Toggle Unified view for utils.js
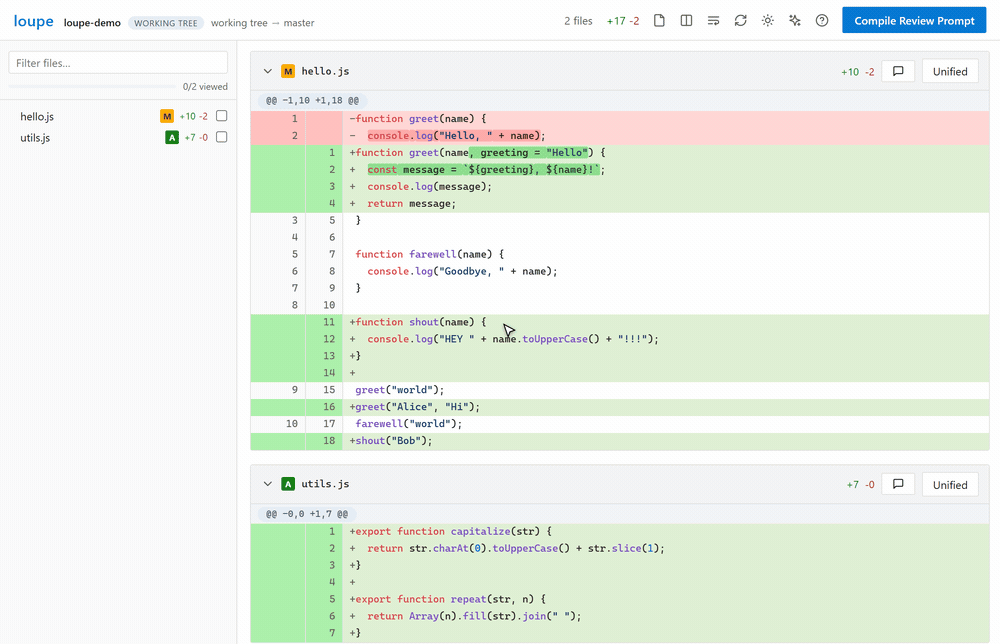The image size is (1000, 644). point(950,485)
